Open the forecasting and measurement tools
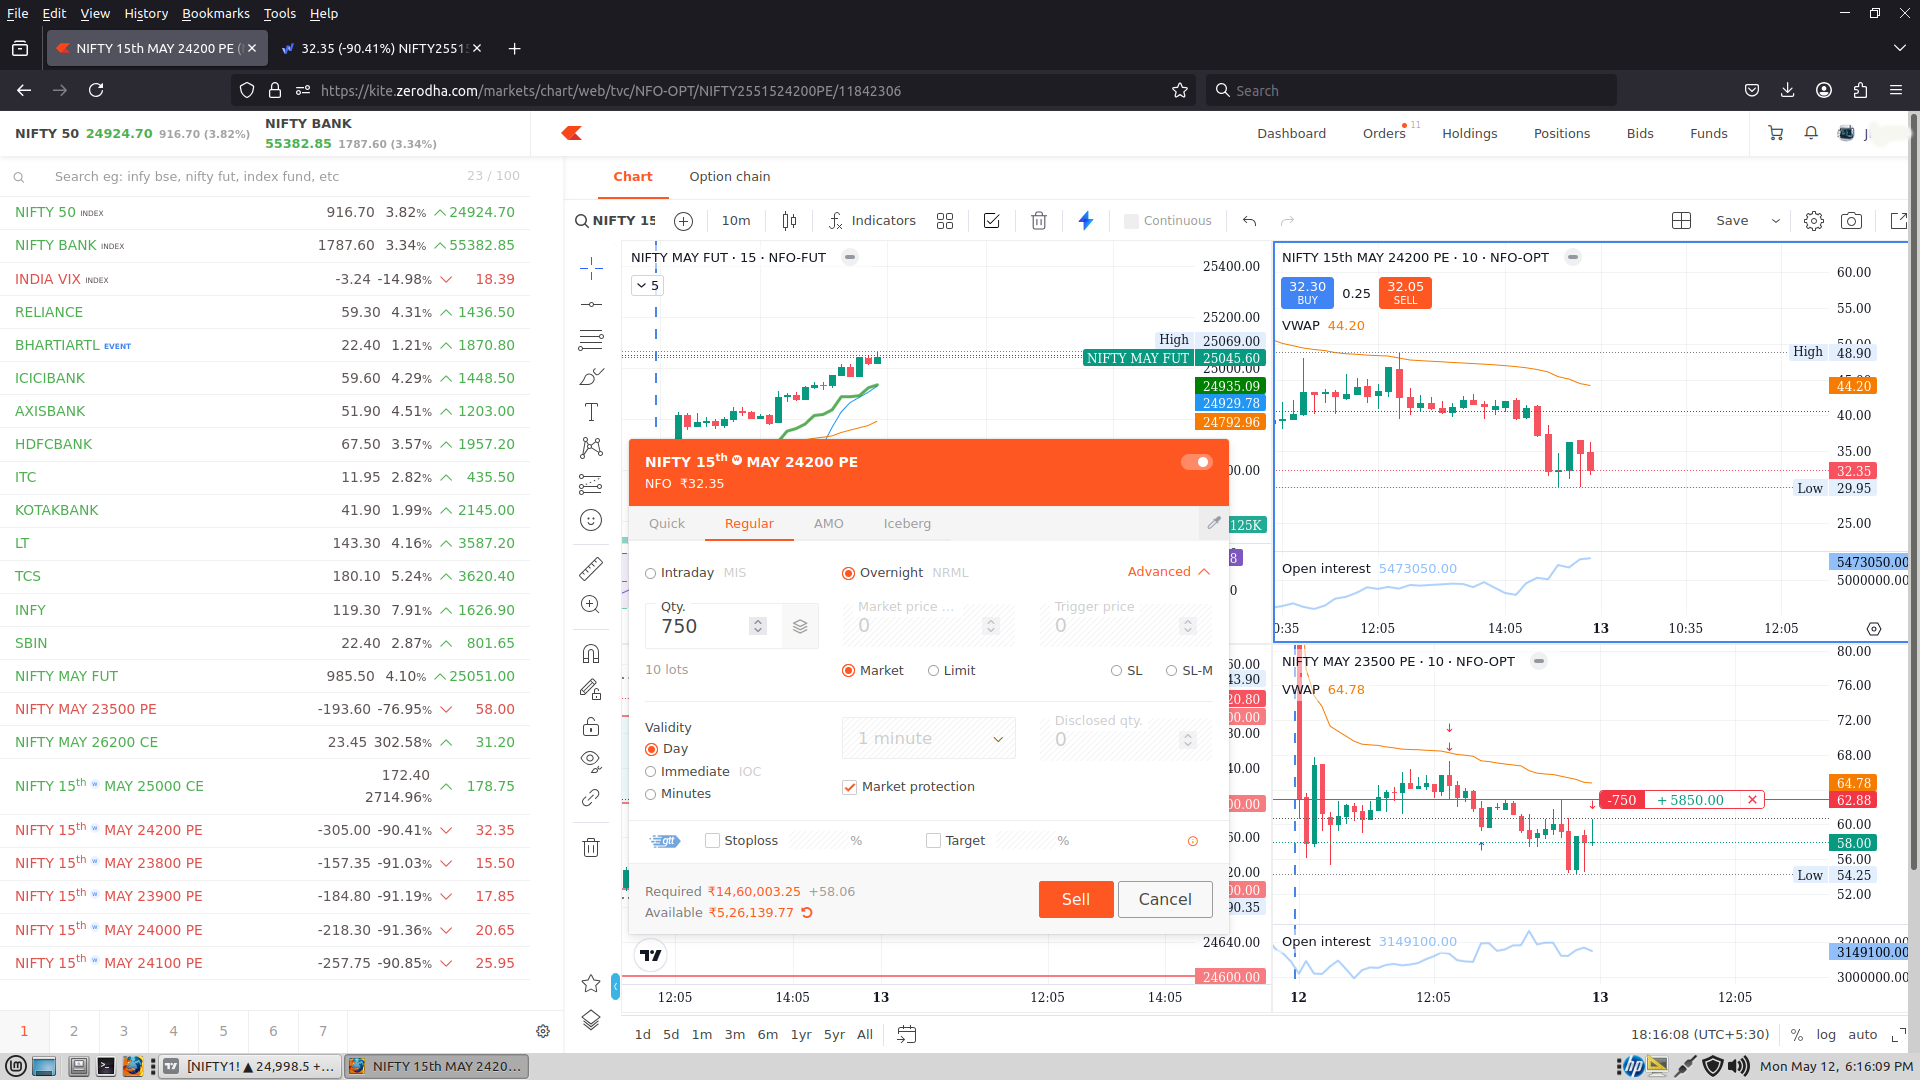The image size is (1920, 1080). click(591, 484)
